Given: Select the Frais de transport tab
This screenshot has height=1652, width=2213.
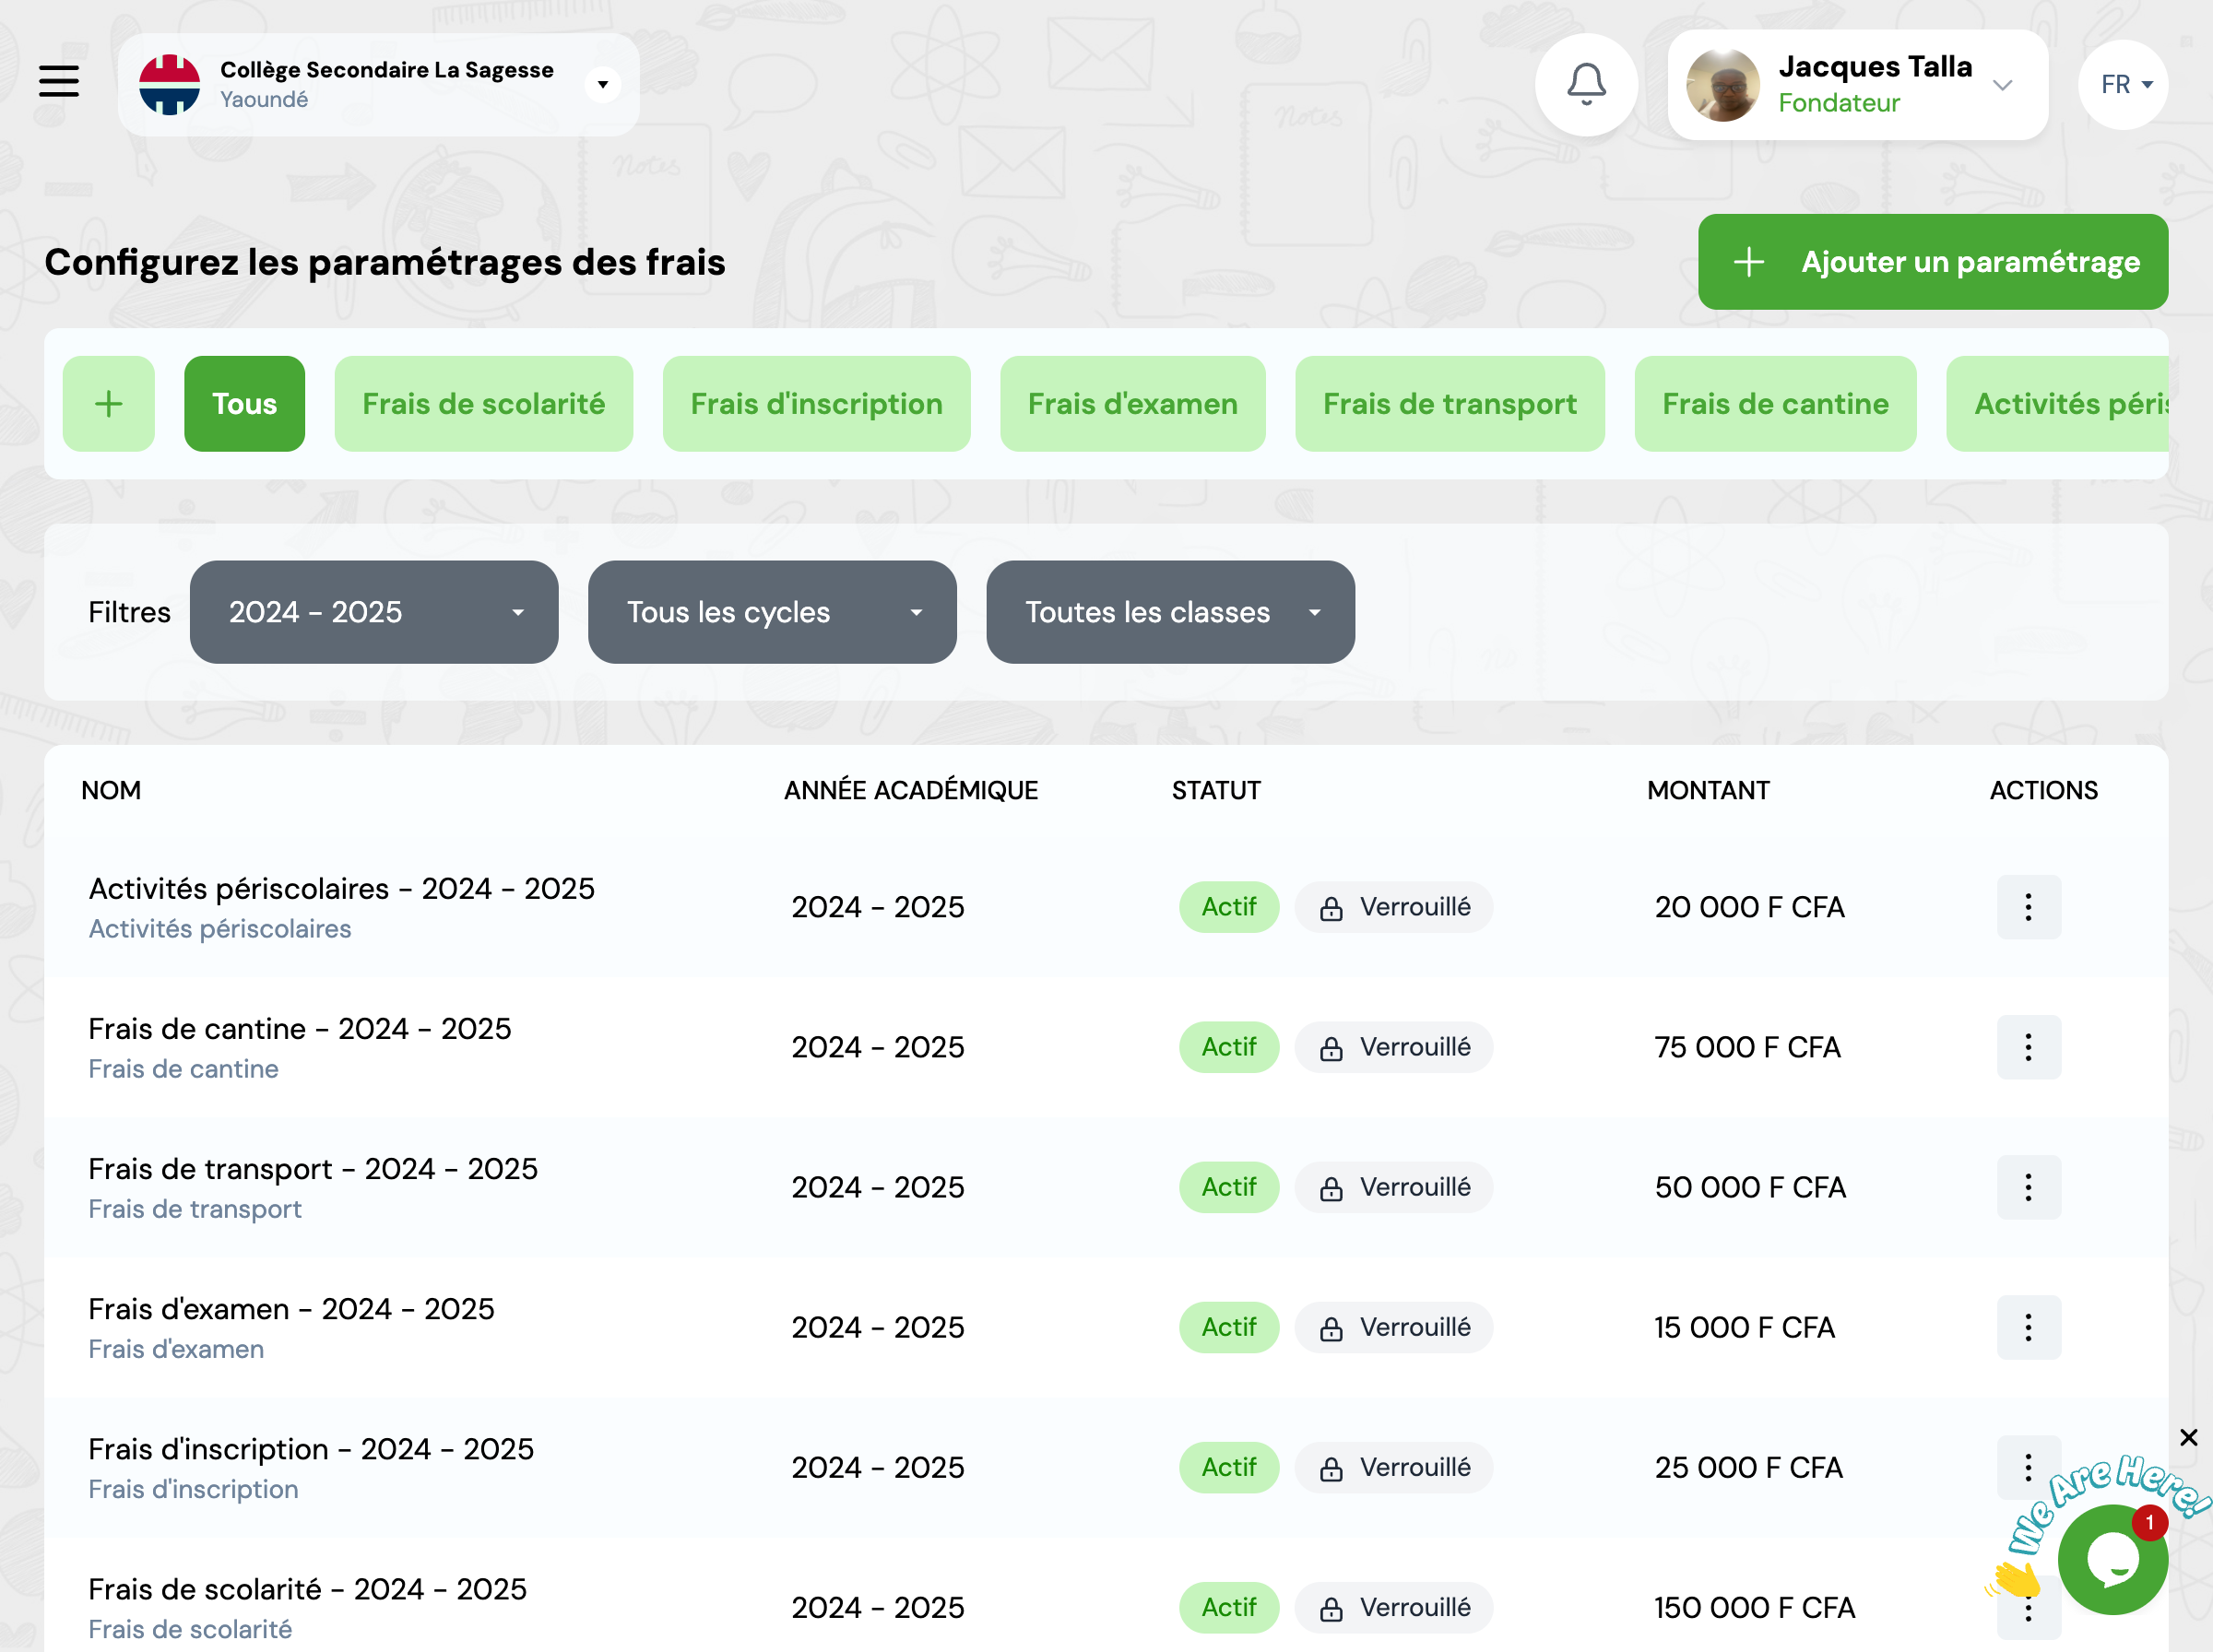Looking at the screenshot, I should click(x=1449, y=404).
